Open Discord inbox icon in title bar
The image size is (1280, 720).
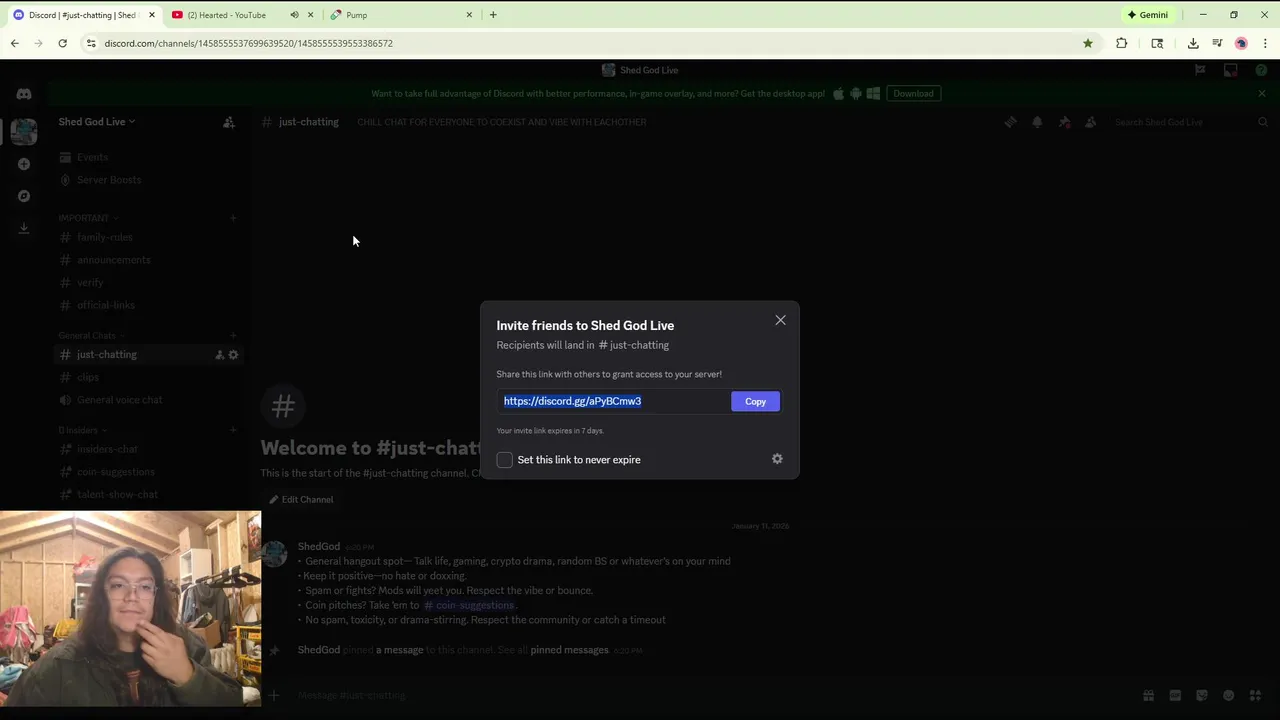click(1231, 70)
